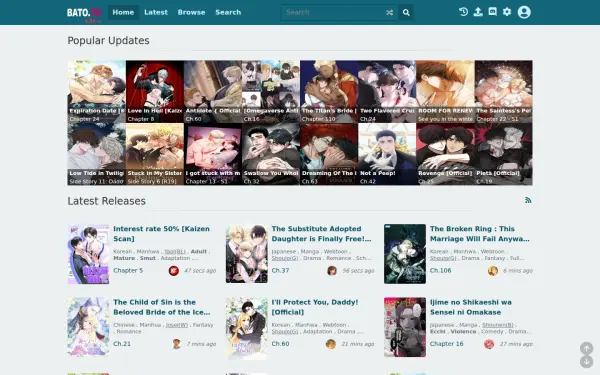Open uploader avatar beside 47 secs ago
Screen dimensions: 600x375
pyautogui.click(x=174, y=271)
